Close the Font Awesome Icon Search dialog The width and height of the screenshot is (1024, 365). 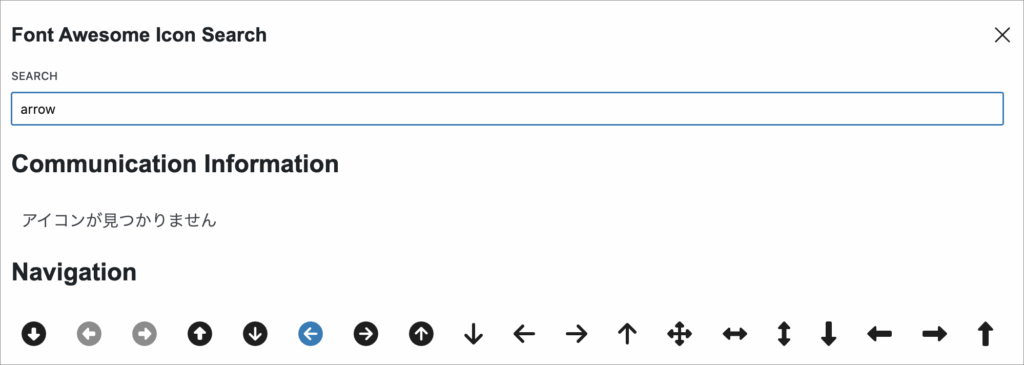pyautogui.click(x=1002, y=35)
